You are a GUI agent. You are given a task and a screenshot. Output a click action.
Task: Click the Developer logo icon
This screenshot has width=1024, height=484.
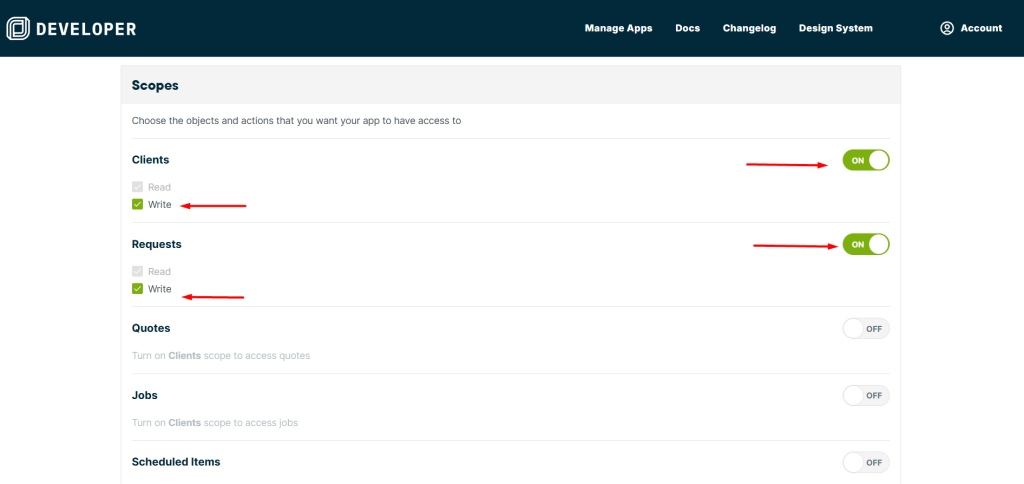18,29
